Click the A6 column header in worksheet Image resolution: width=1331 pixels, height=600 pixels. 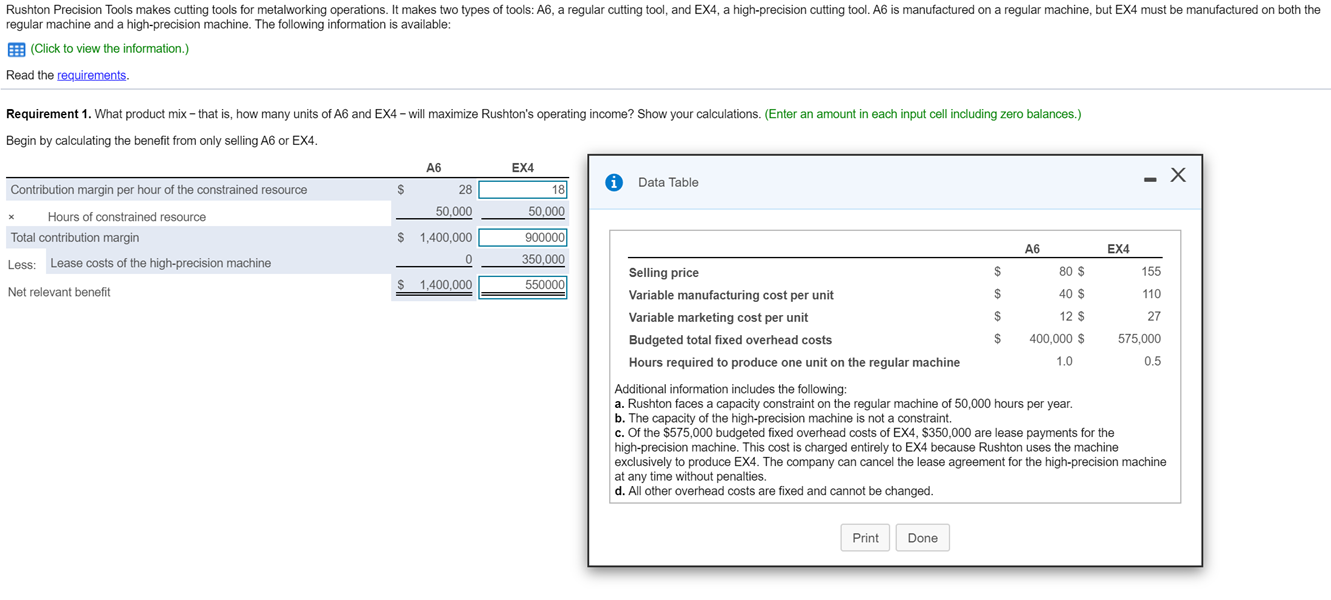(x=433, y=168)
